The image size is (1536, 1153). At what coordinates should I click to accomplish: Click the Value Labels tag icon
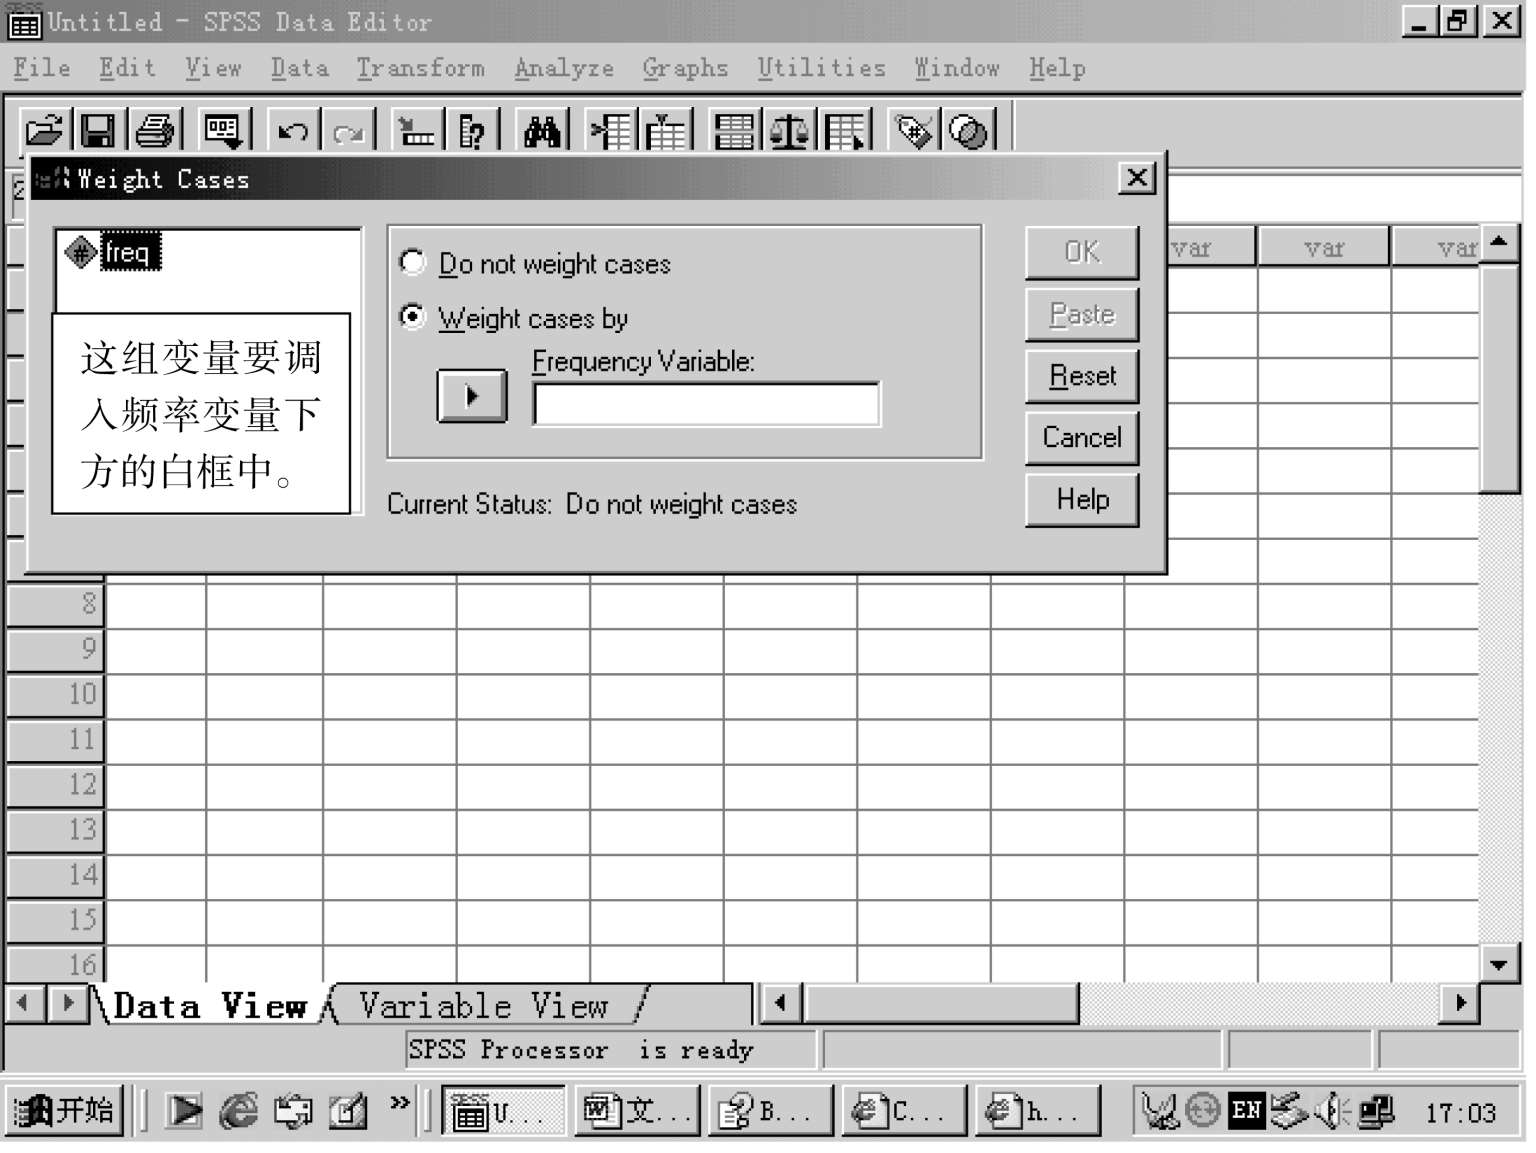coord(914,131)
